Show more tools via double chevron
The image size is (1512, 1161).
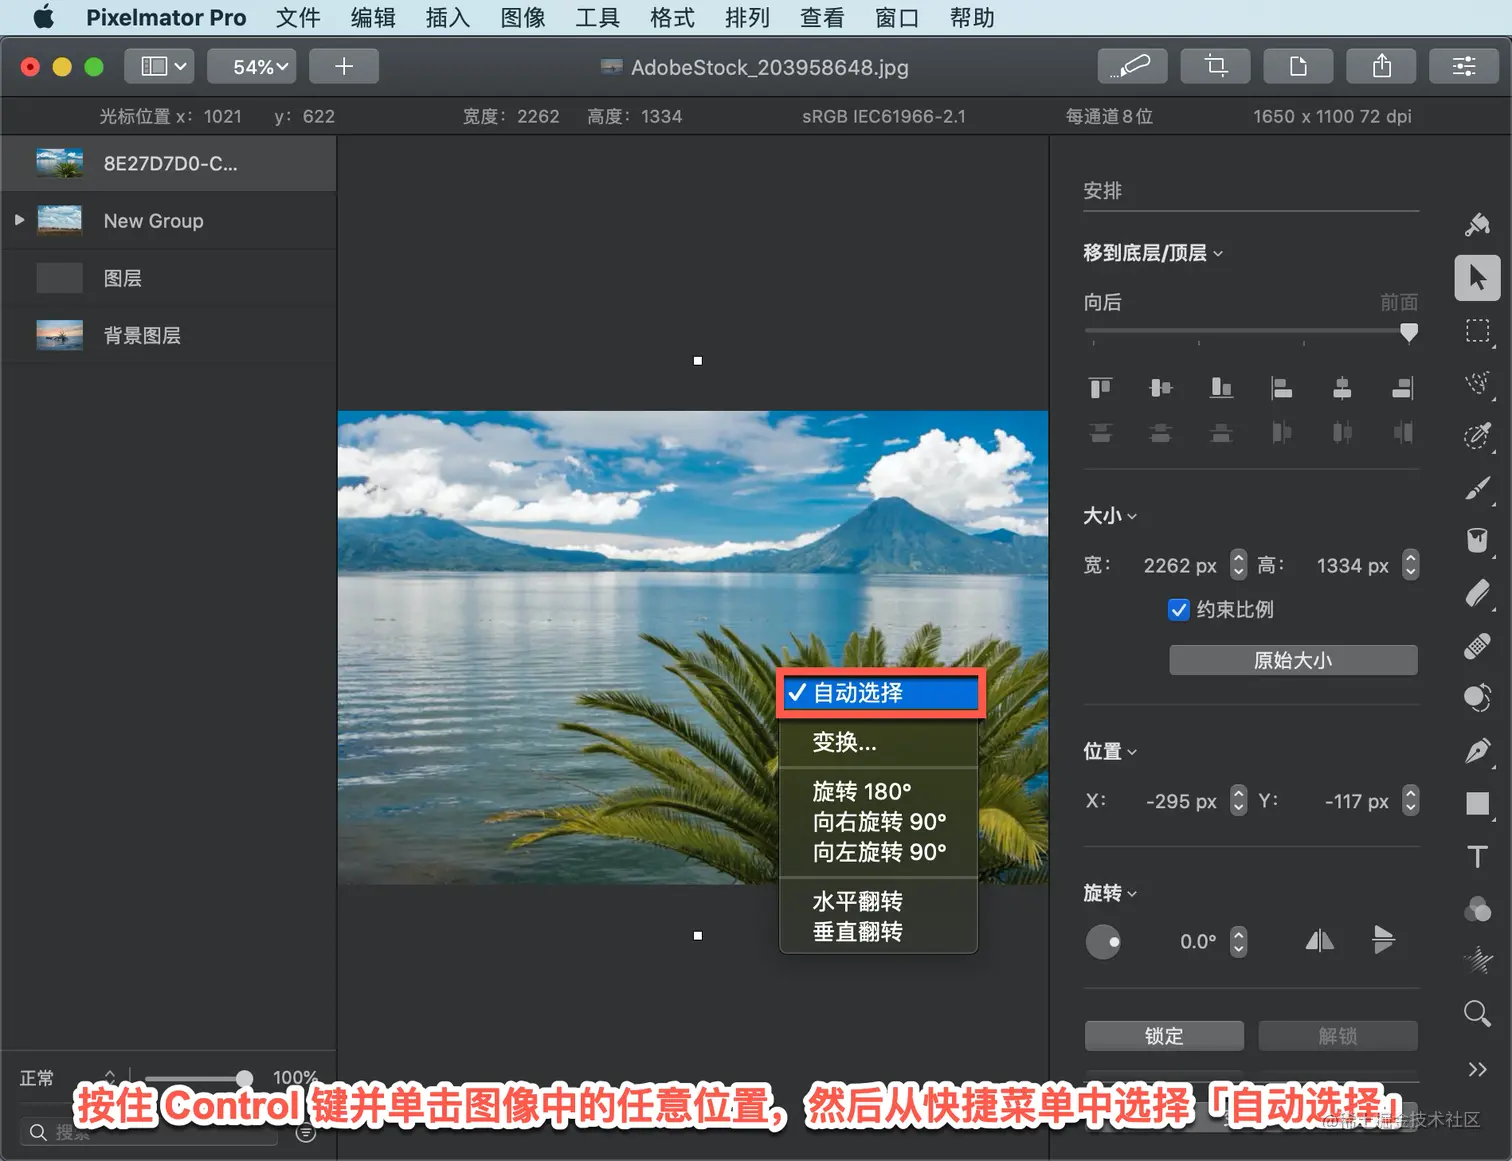1477,1069
